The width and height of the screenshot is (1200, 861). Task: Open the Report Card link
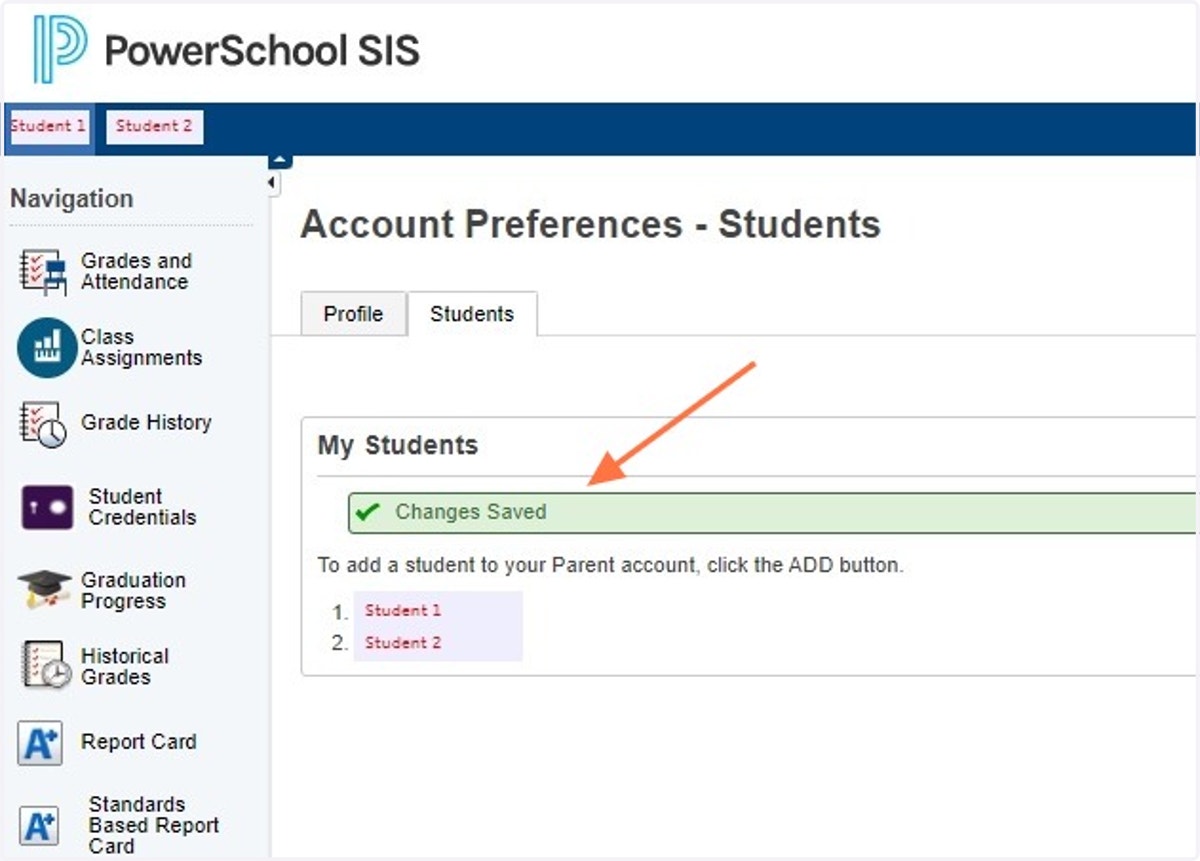[x=138, y=742]
